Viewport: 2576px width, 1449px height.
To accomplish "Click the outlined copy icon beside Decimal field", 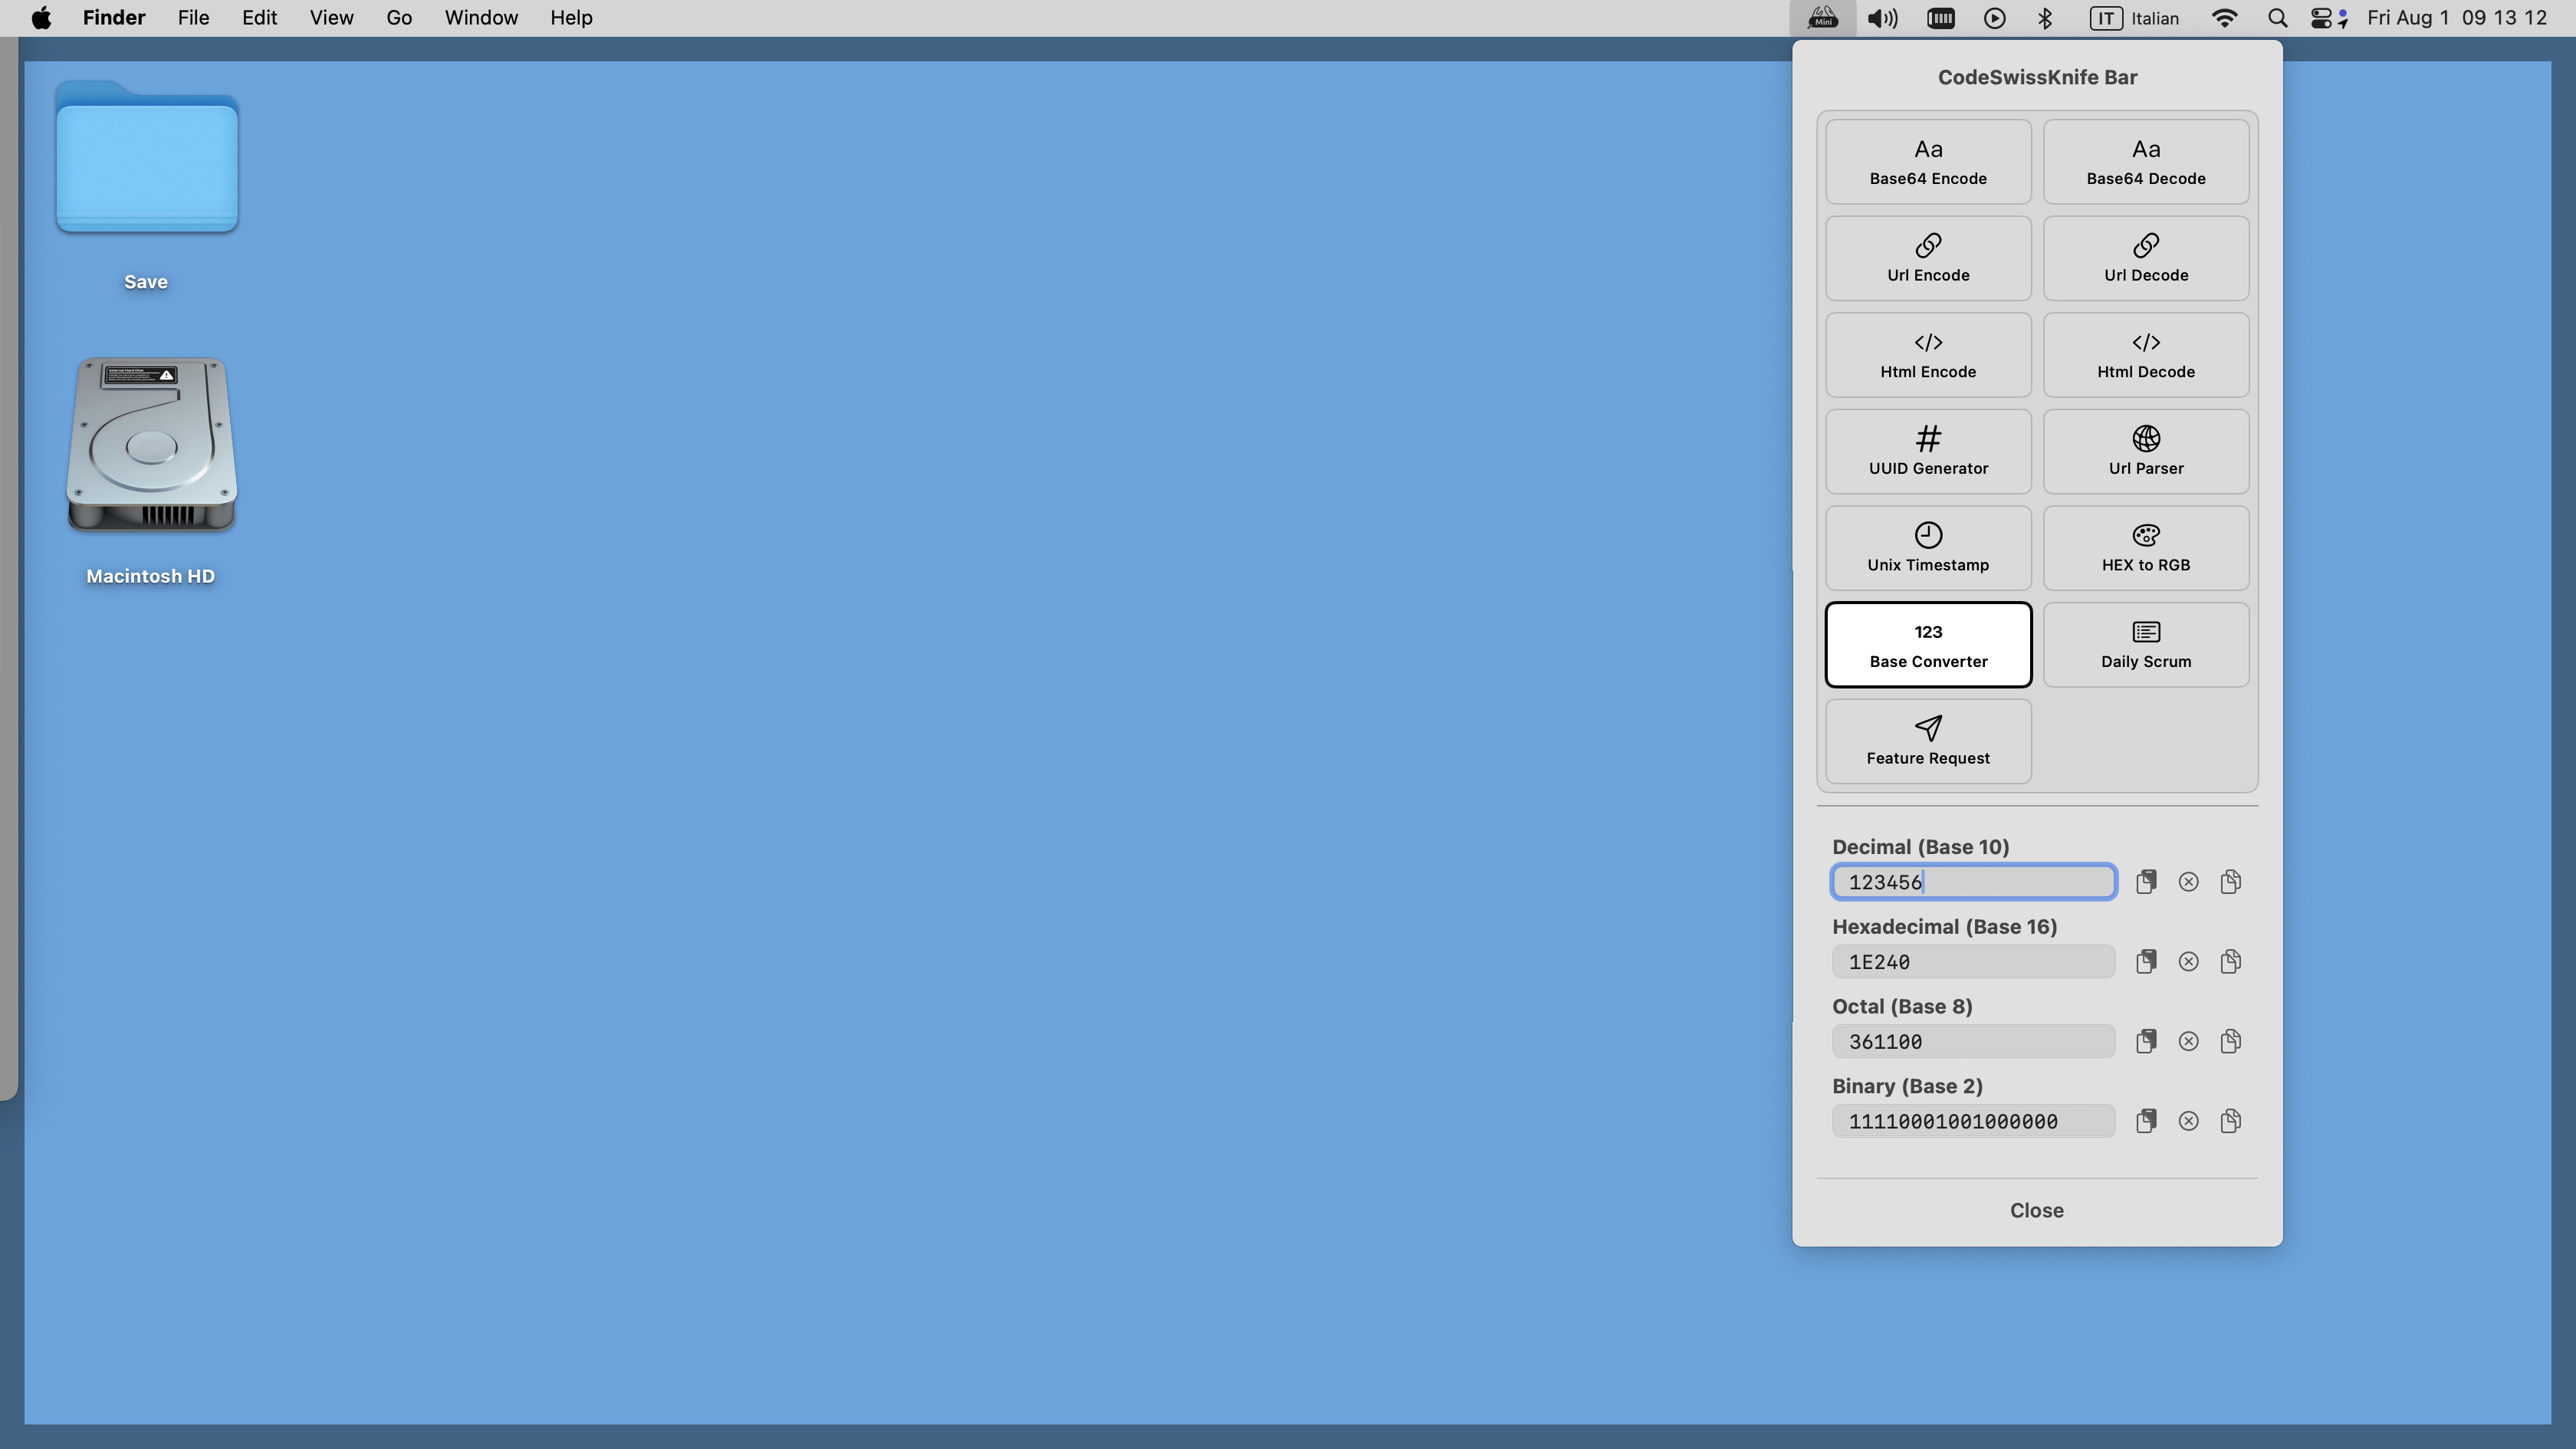I will [2230, 882].
